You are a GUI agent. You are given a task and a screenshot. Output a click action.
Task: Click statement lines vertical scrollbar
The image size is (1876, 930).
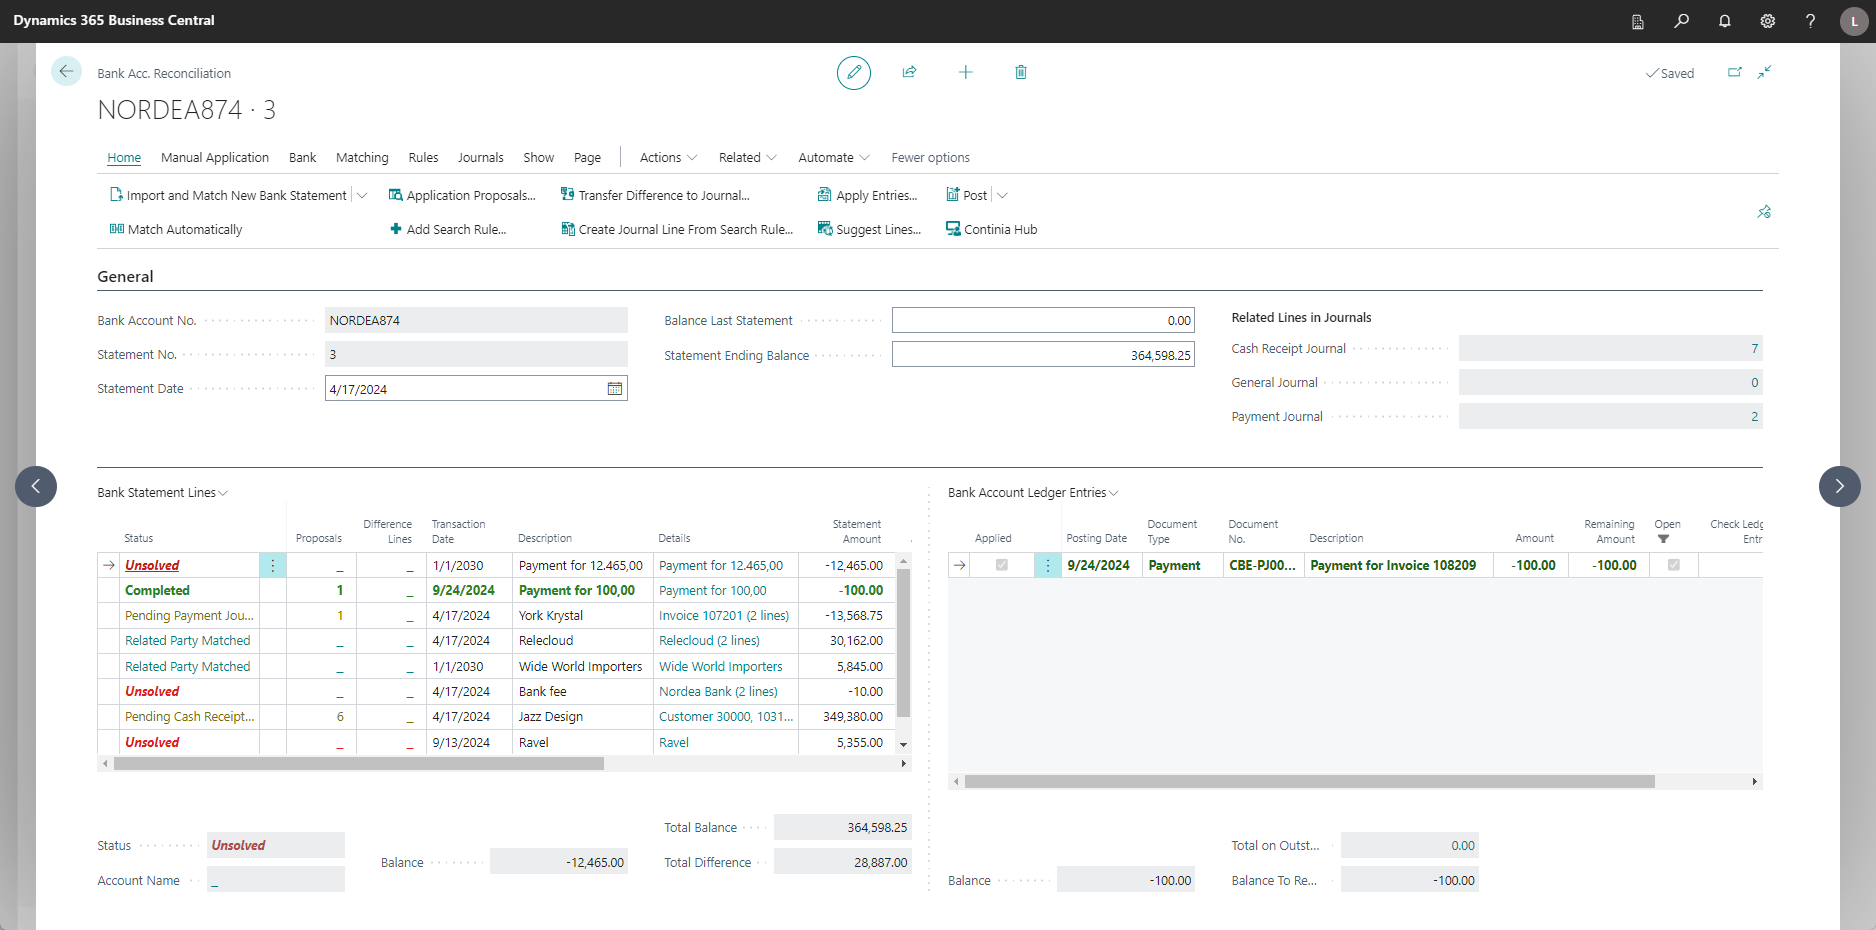pos(904,643)
